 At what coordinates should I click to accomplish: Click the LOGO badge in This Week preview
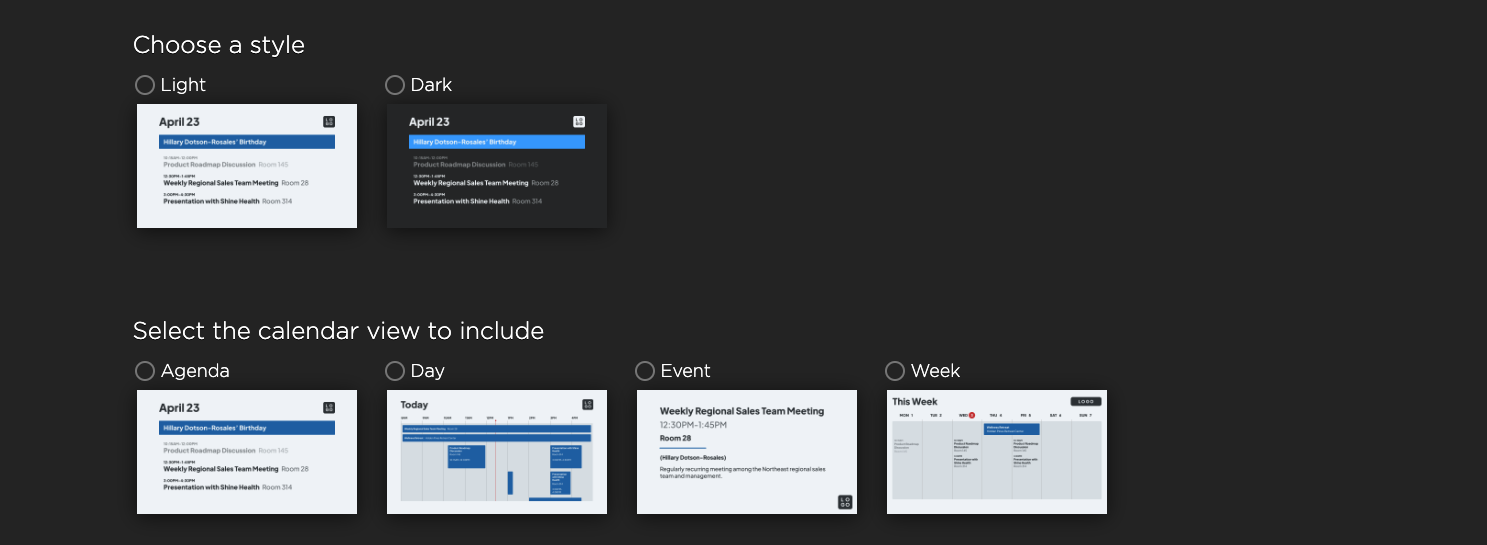[x=1085, y=402]
